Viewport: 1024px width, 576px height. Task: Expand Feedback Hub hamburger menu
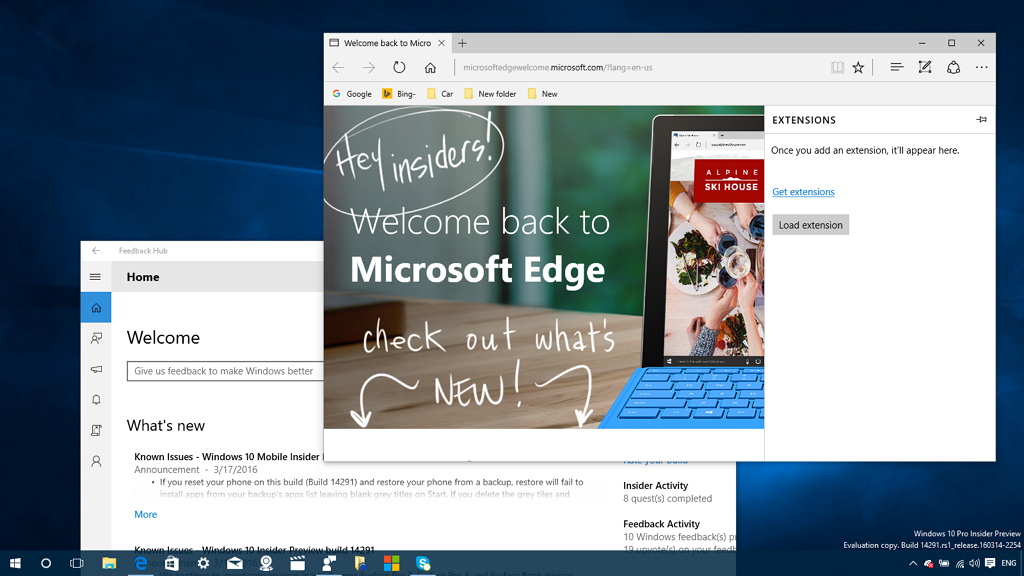click(95, 277)
